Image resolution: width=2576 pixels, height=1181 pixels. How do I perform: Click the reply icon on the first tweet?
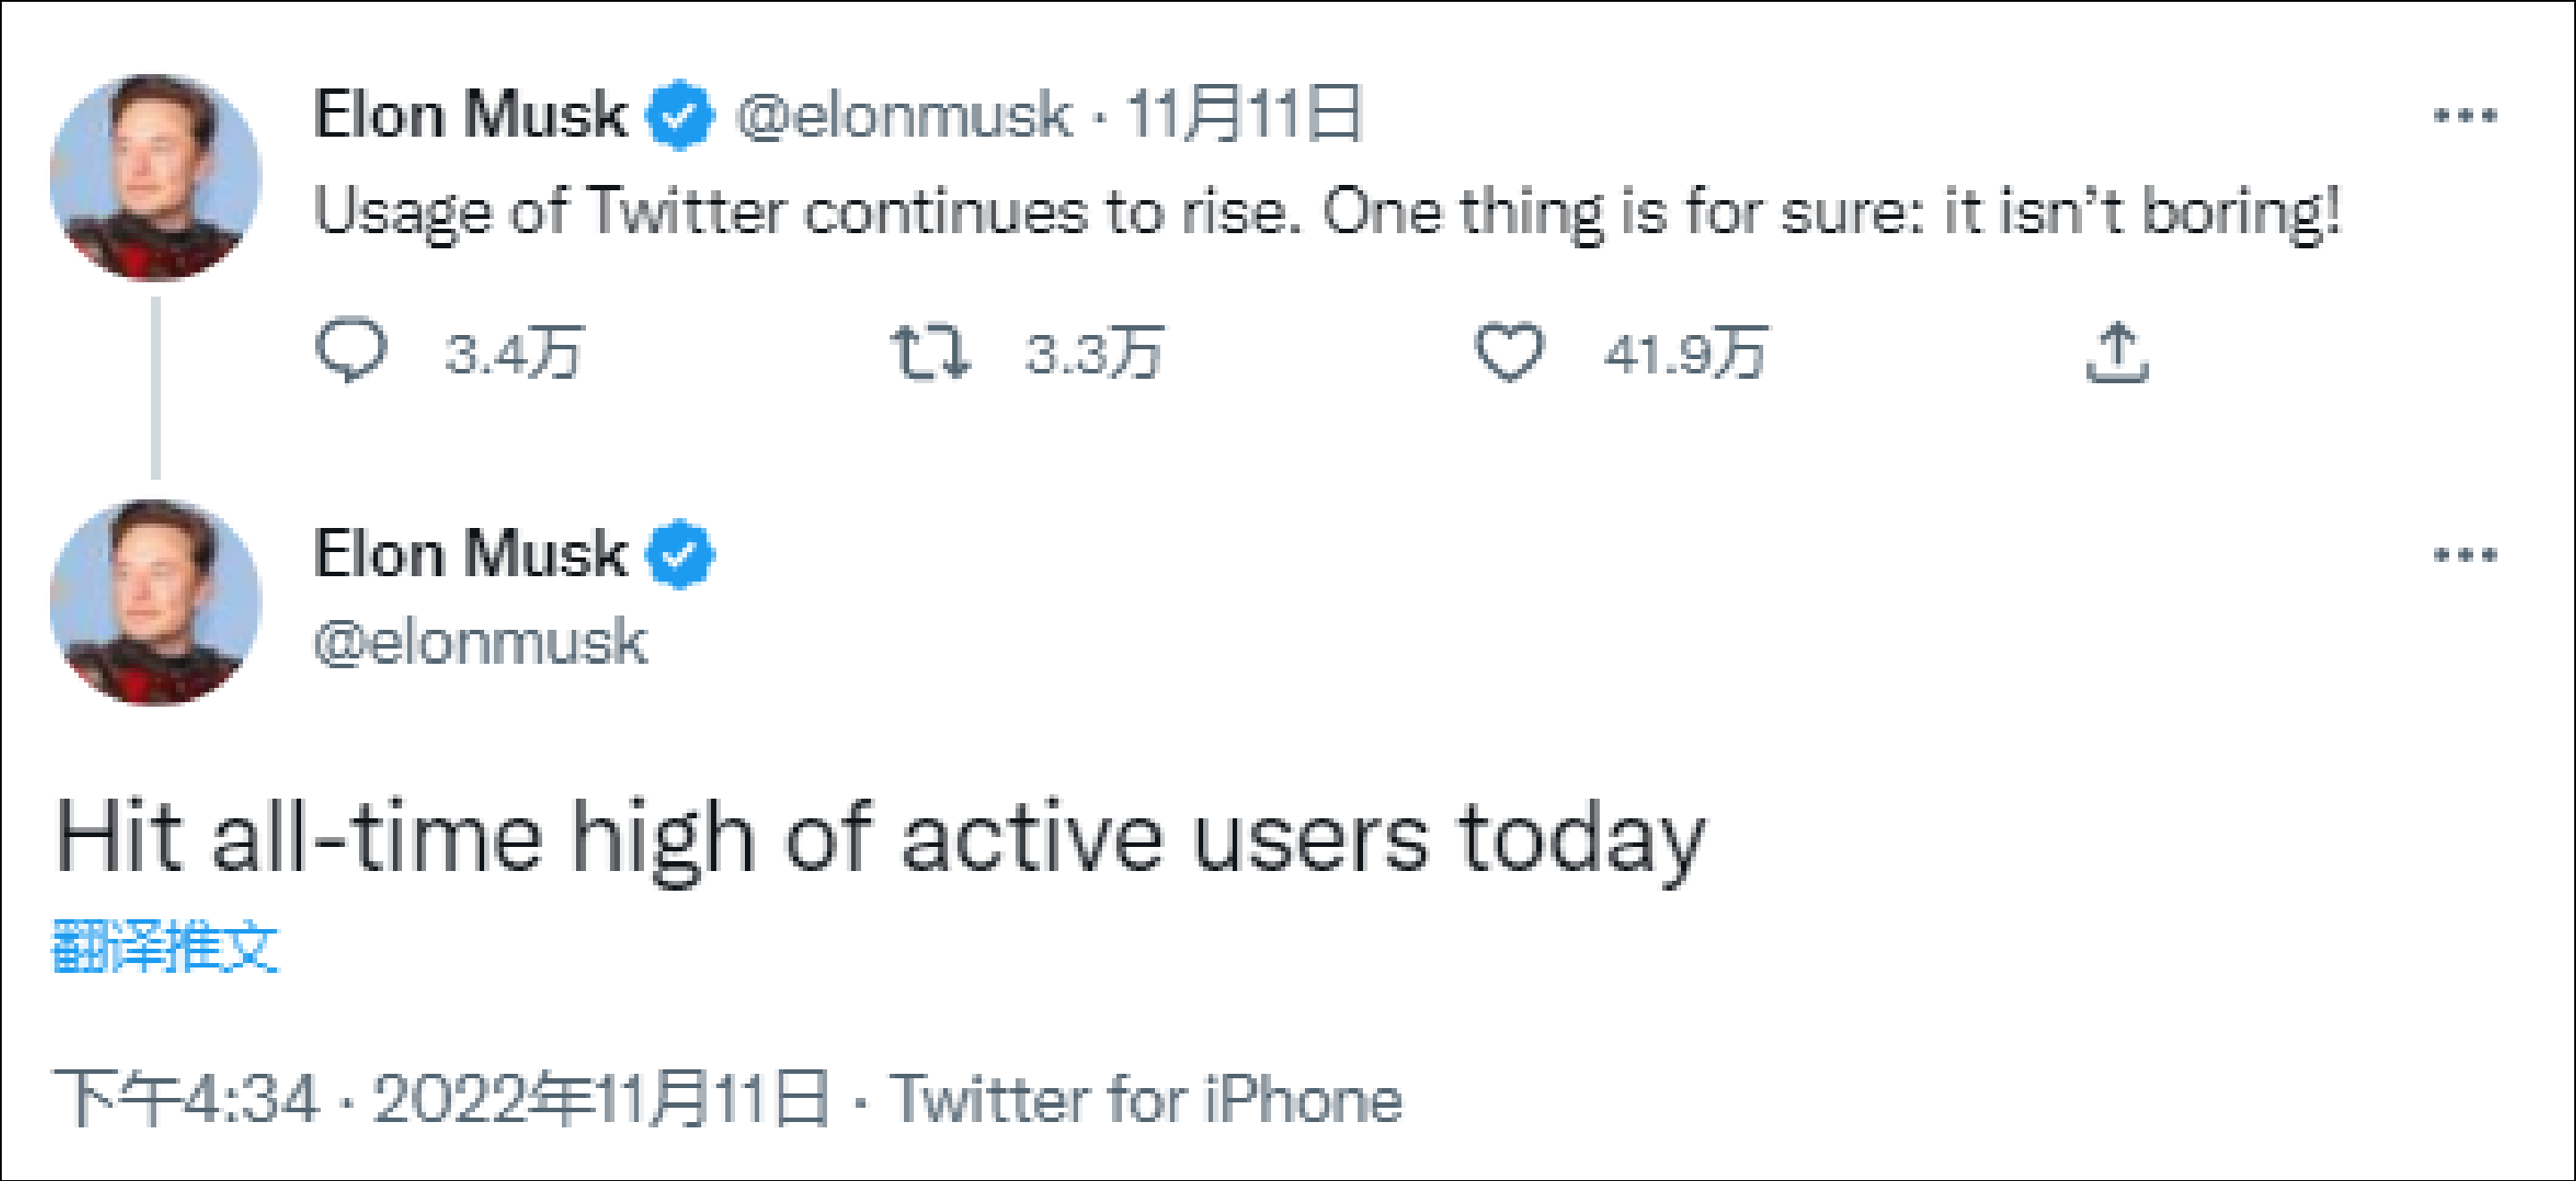pos(351,350)
